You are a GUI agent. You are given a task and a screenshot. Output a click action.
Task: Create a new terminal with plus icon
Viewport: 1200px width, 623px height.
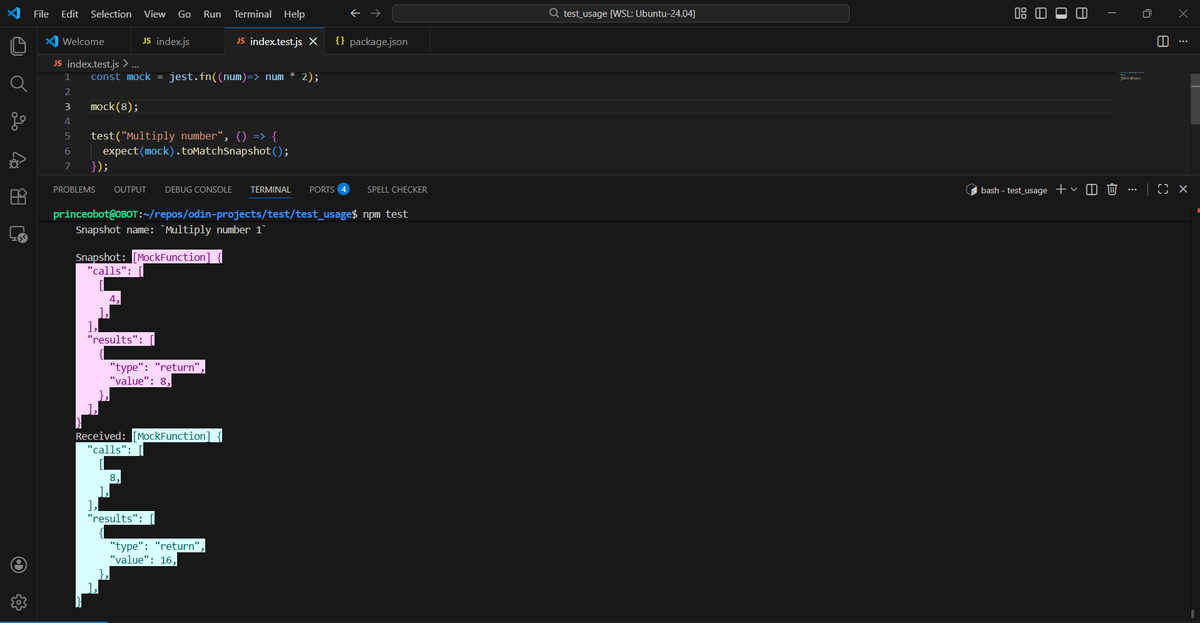(1060, 189)
